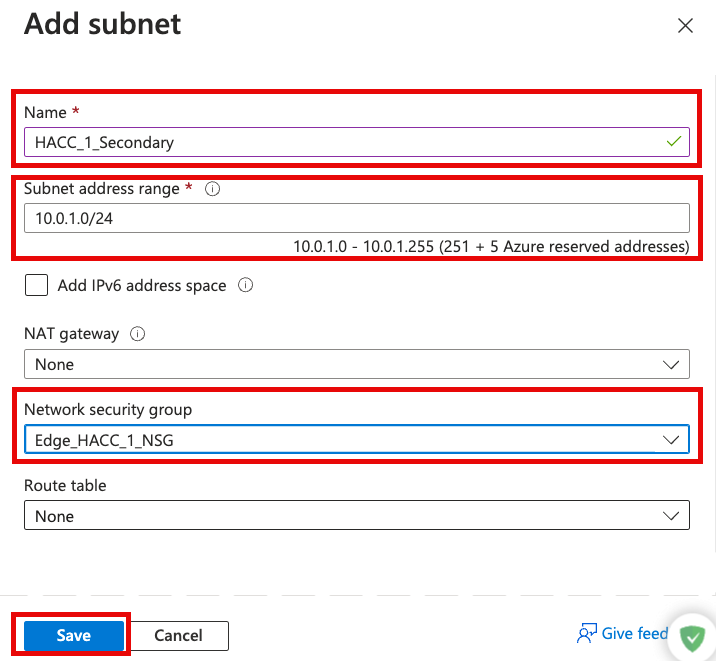Cancel adding the subnet
The height and width of the screenshot is (661, 716).
click(179, 635)
